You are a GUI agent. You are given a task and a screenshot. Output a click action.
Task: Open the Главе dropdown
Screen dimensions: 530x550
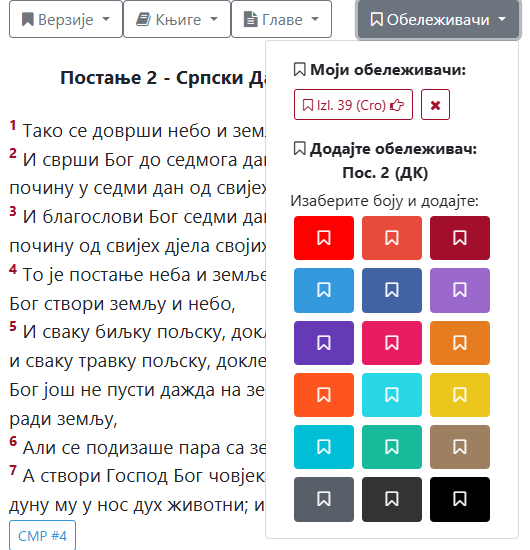click(281, 19)
